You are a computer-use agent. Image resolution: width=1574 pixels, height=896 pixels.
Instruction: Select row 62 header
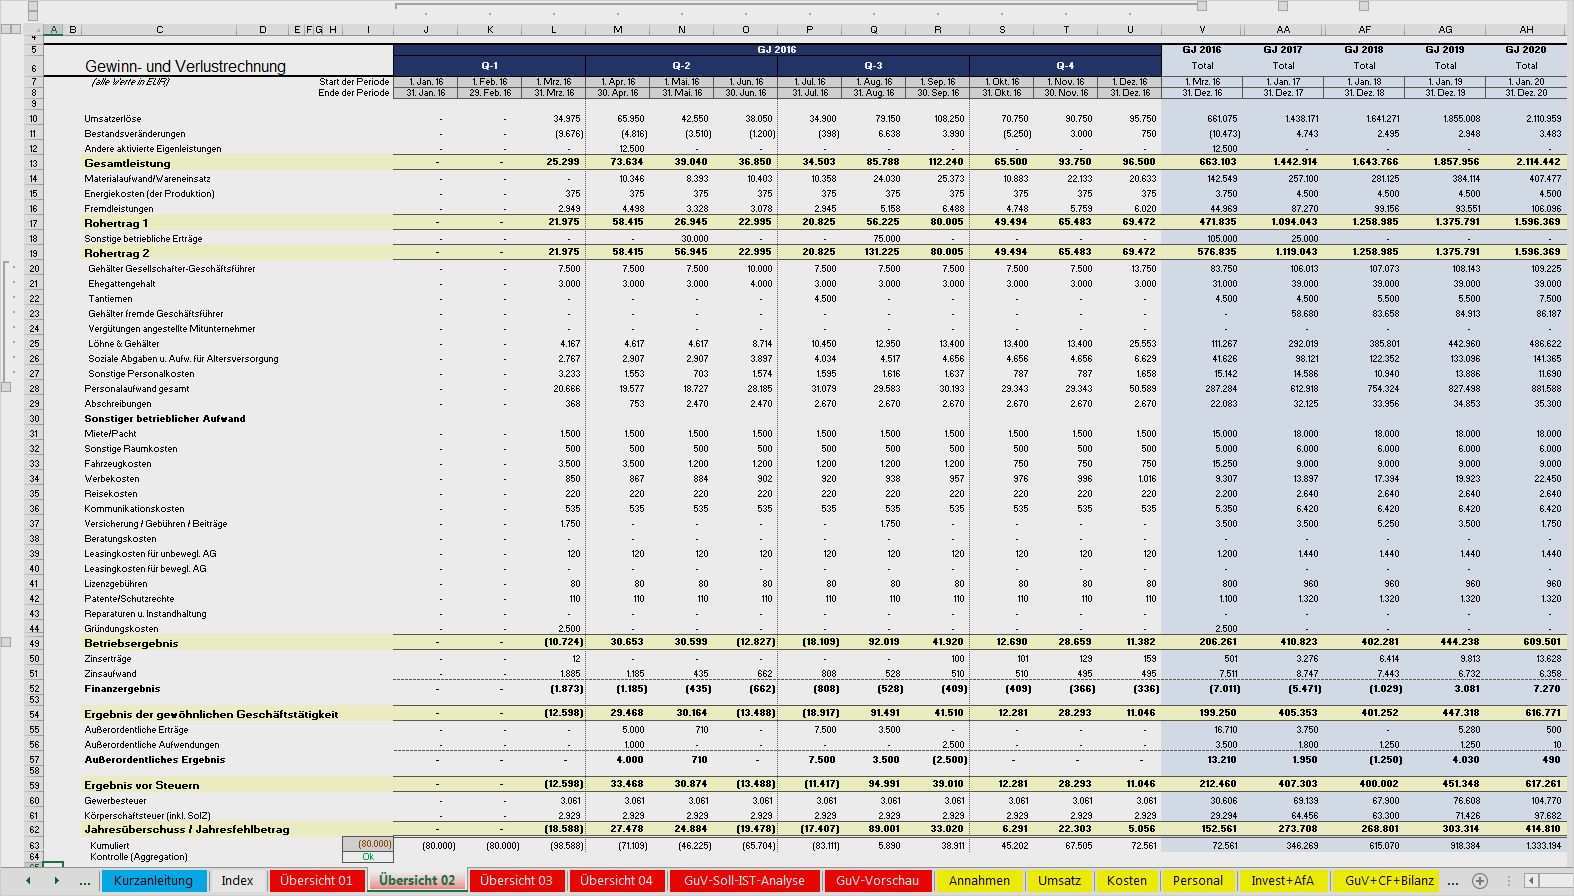tap(33, 829)
